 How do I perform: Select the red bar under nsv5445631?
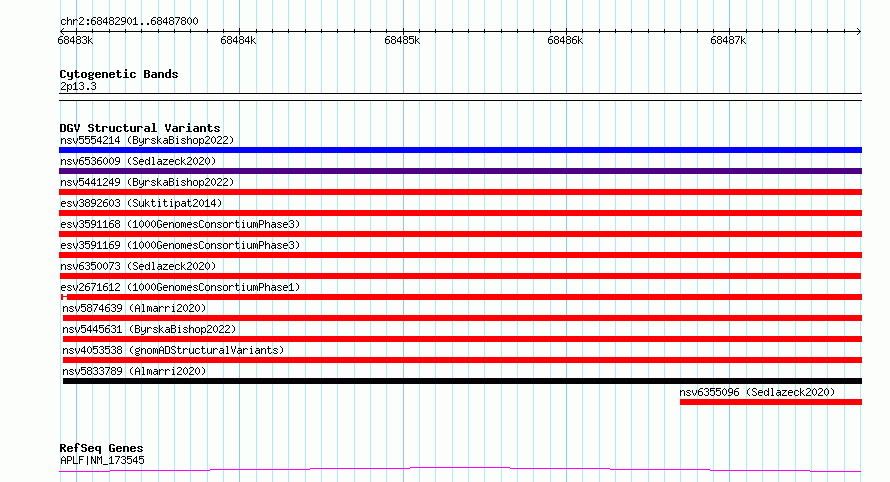tap(462, 339)
